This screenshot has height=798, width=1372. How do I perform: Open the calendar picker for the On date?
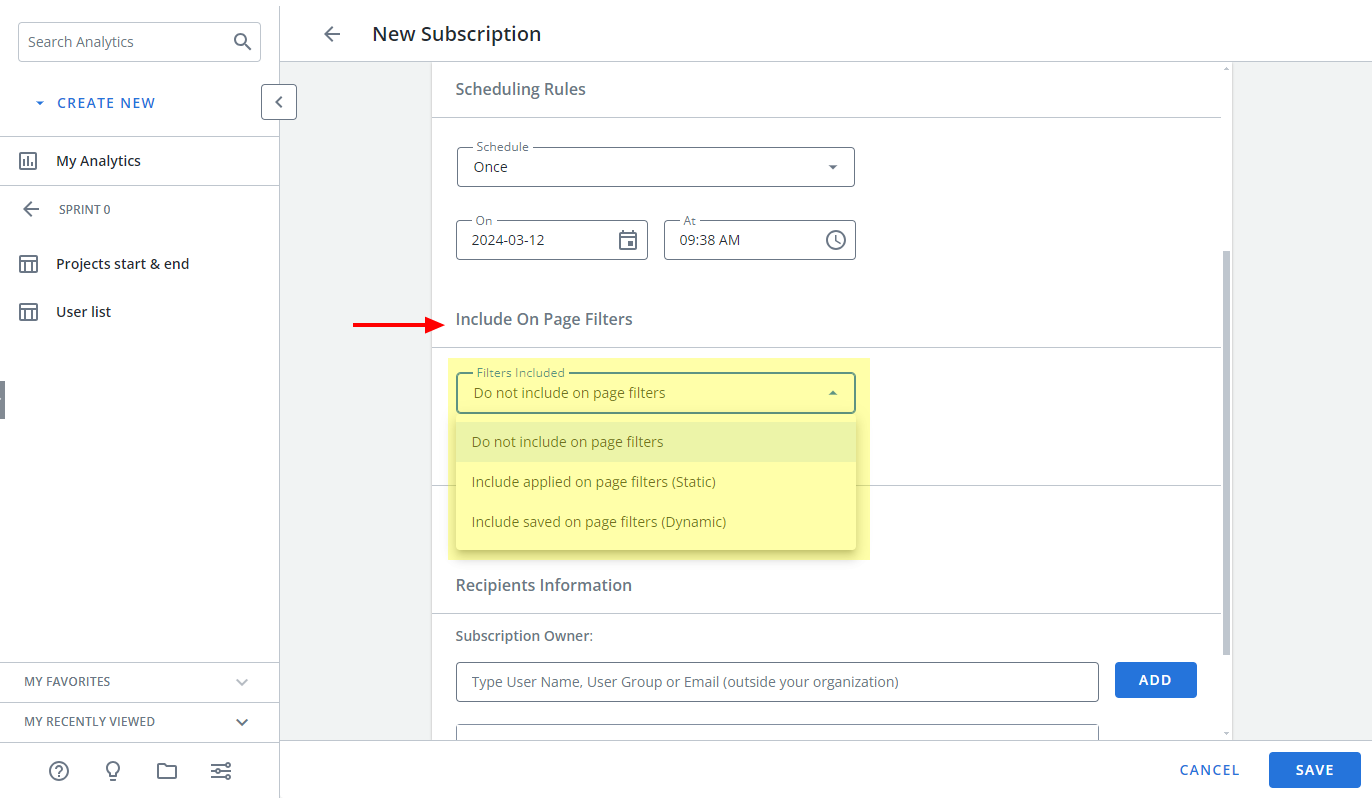pos(628,240)
